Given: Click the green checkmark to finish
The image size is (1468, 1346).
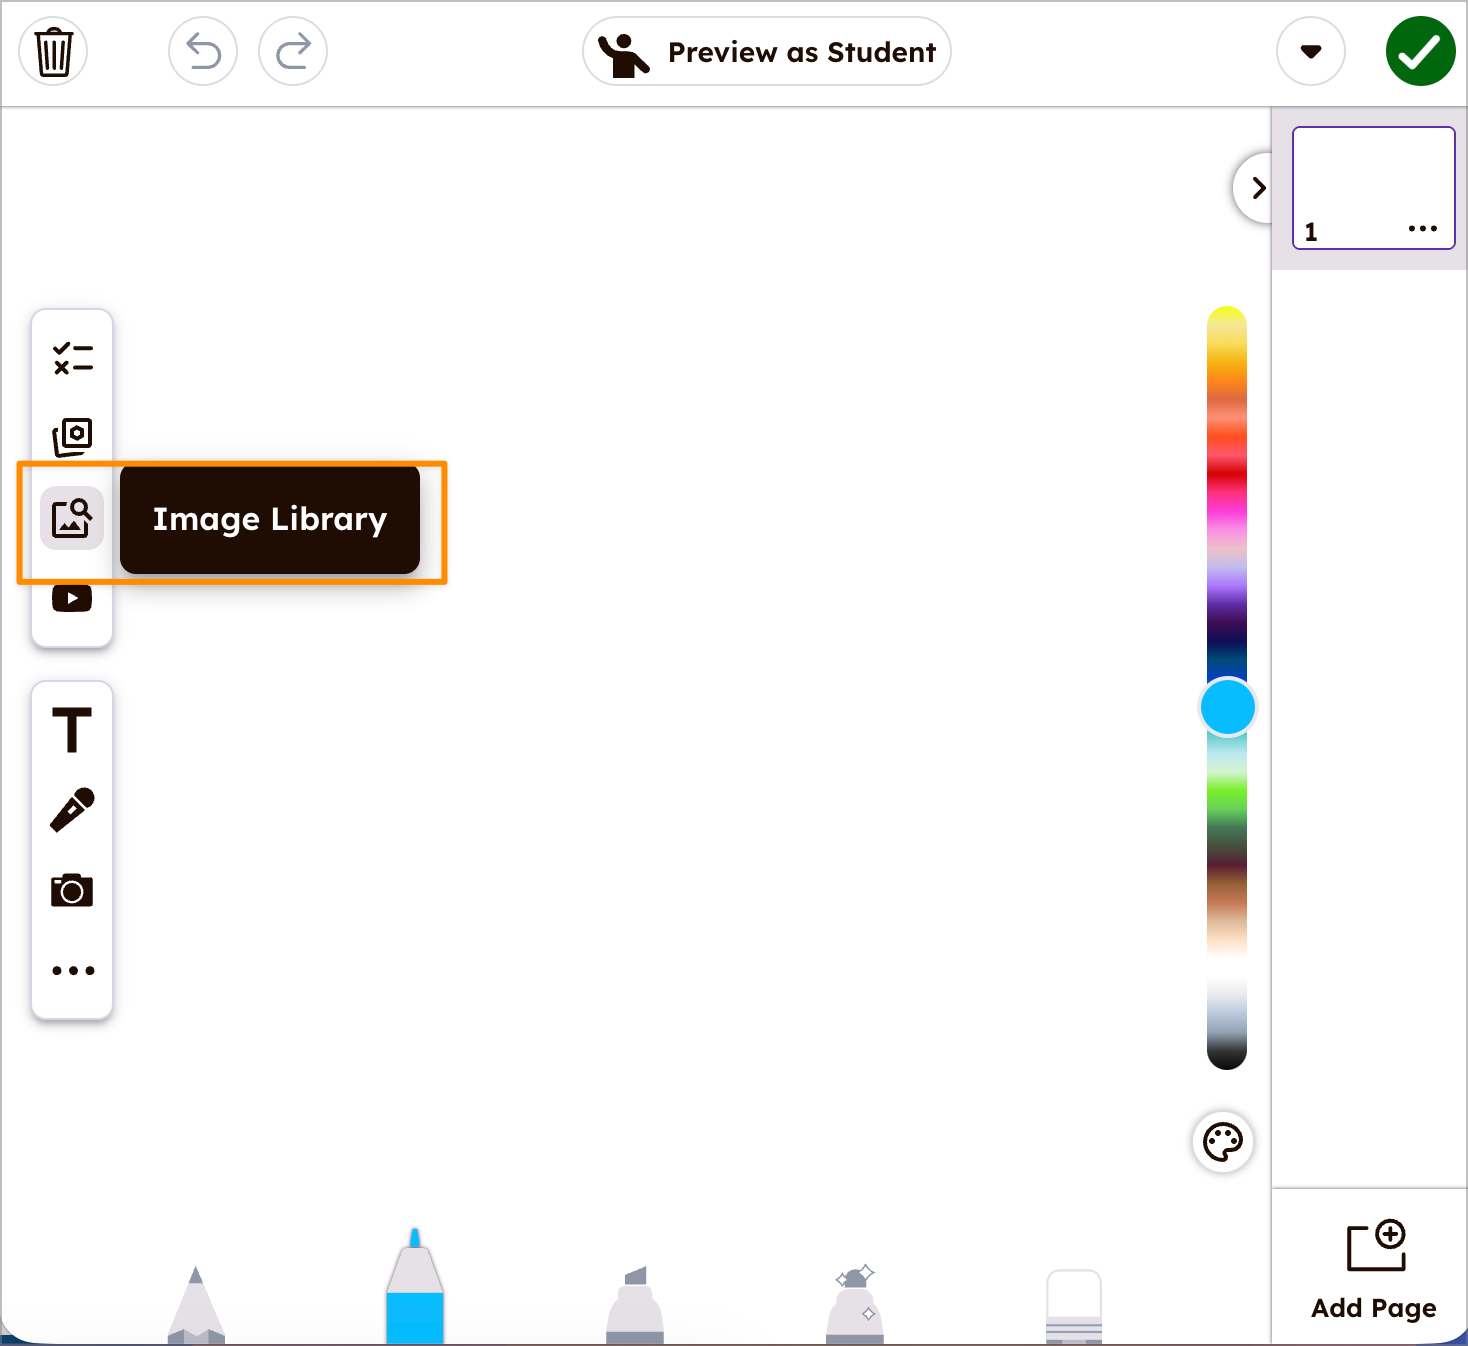Looking at the screenshot, I should coord(1420,52).
